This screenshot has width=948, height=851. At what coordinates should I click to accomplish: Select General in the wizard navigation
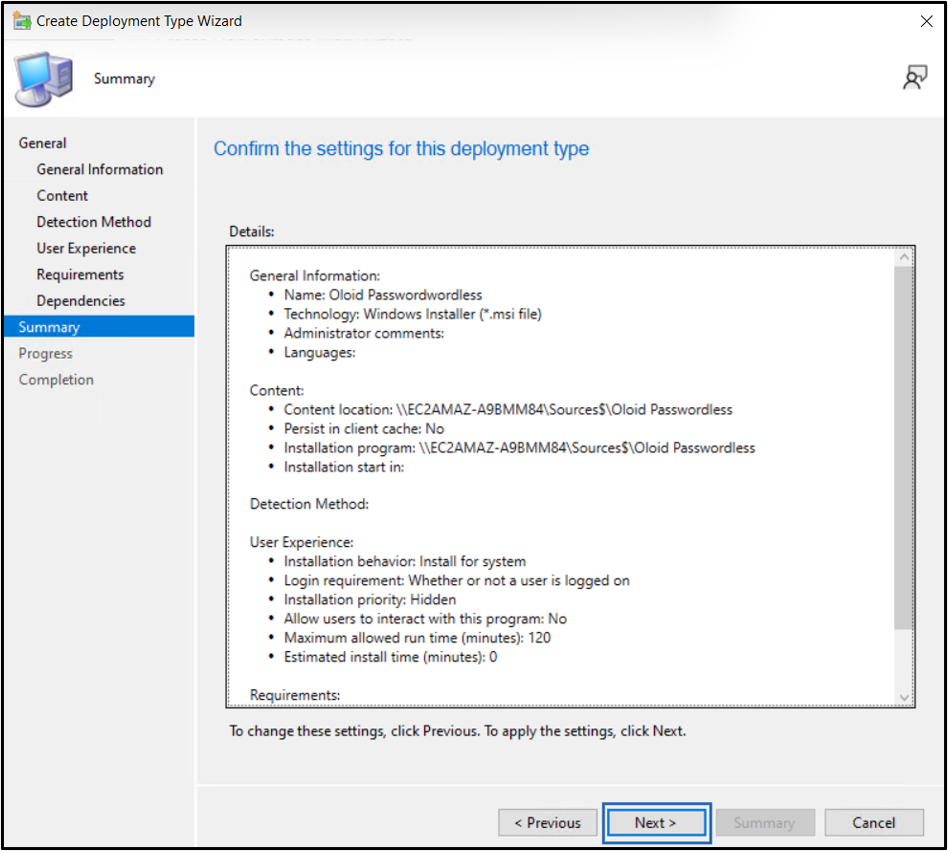(x=42, y=143)
